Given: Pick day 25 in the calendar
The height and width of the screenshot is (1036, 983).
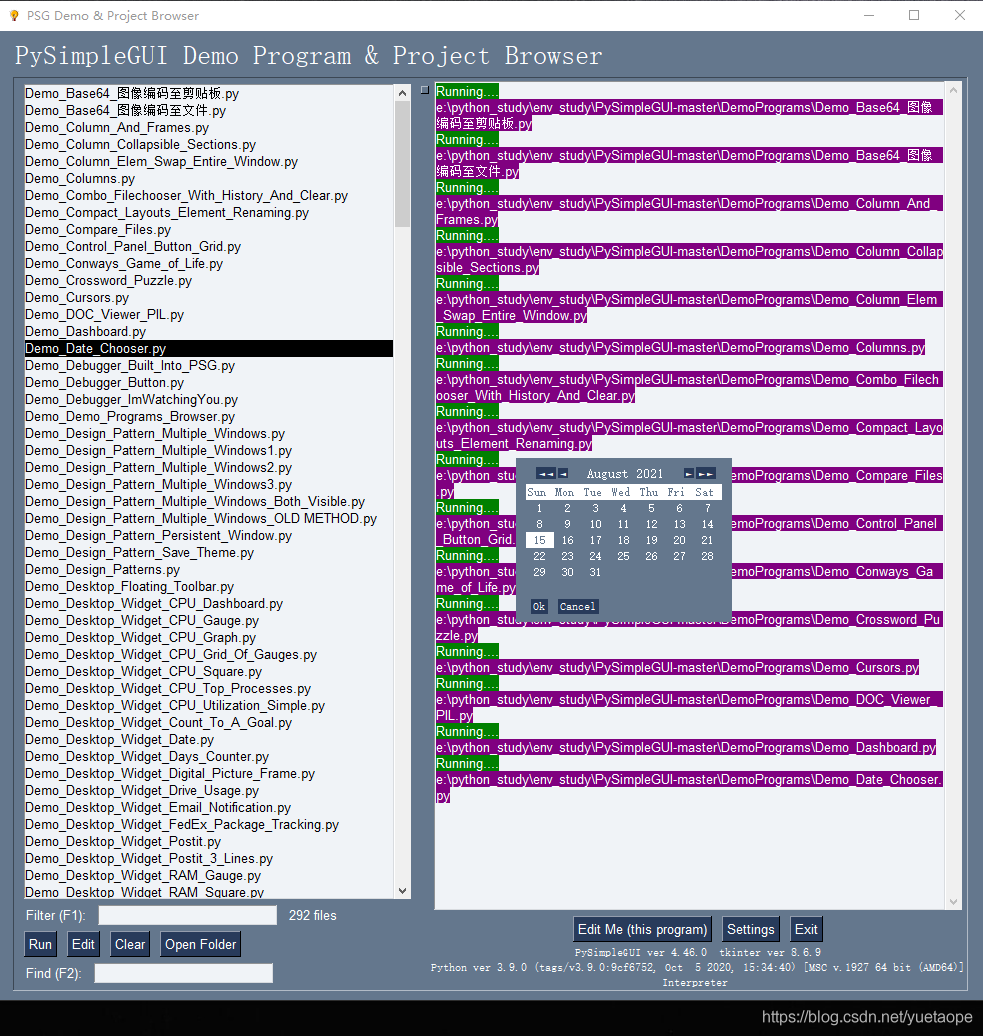Looking at the screenshot, I should pyautogui.click(x=623, y=556).
